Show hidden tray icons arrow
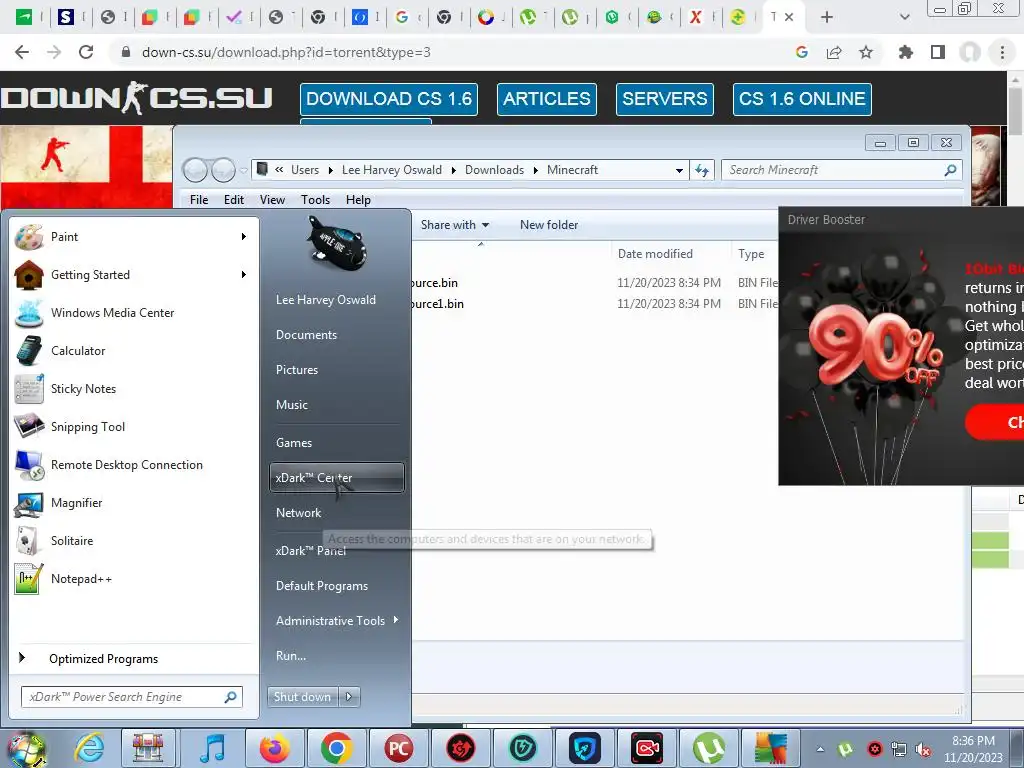The image size is (1024, 768). click(x=820, y=750)
